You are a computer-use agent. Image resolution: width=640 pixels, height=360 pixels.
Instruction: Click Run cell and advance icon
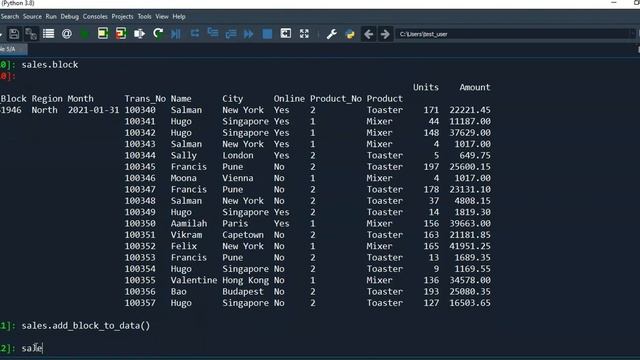[x=121, y=33]
